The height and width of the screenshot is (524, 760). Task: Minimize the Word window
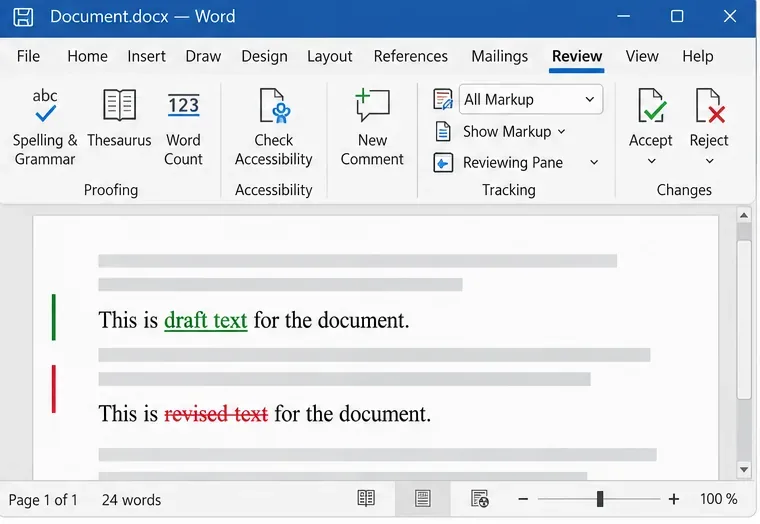click(x=624, y=16)
